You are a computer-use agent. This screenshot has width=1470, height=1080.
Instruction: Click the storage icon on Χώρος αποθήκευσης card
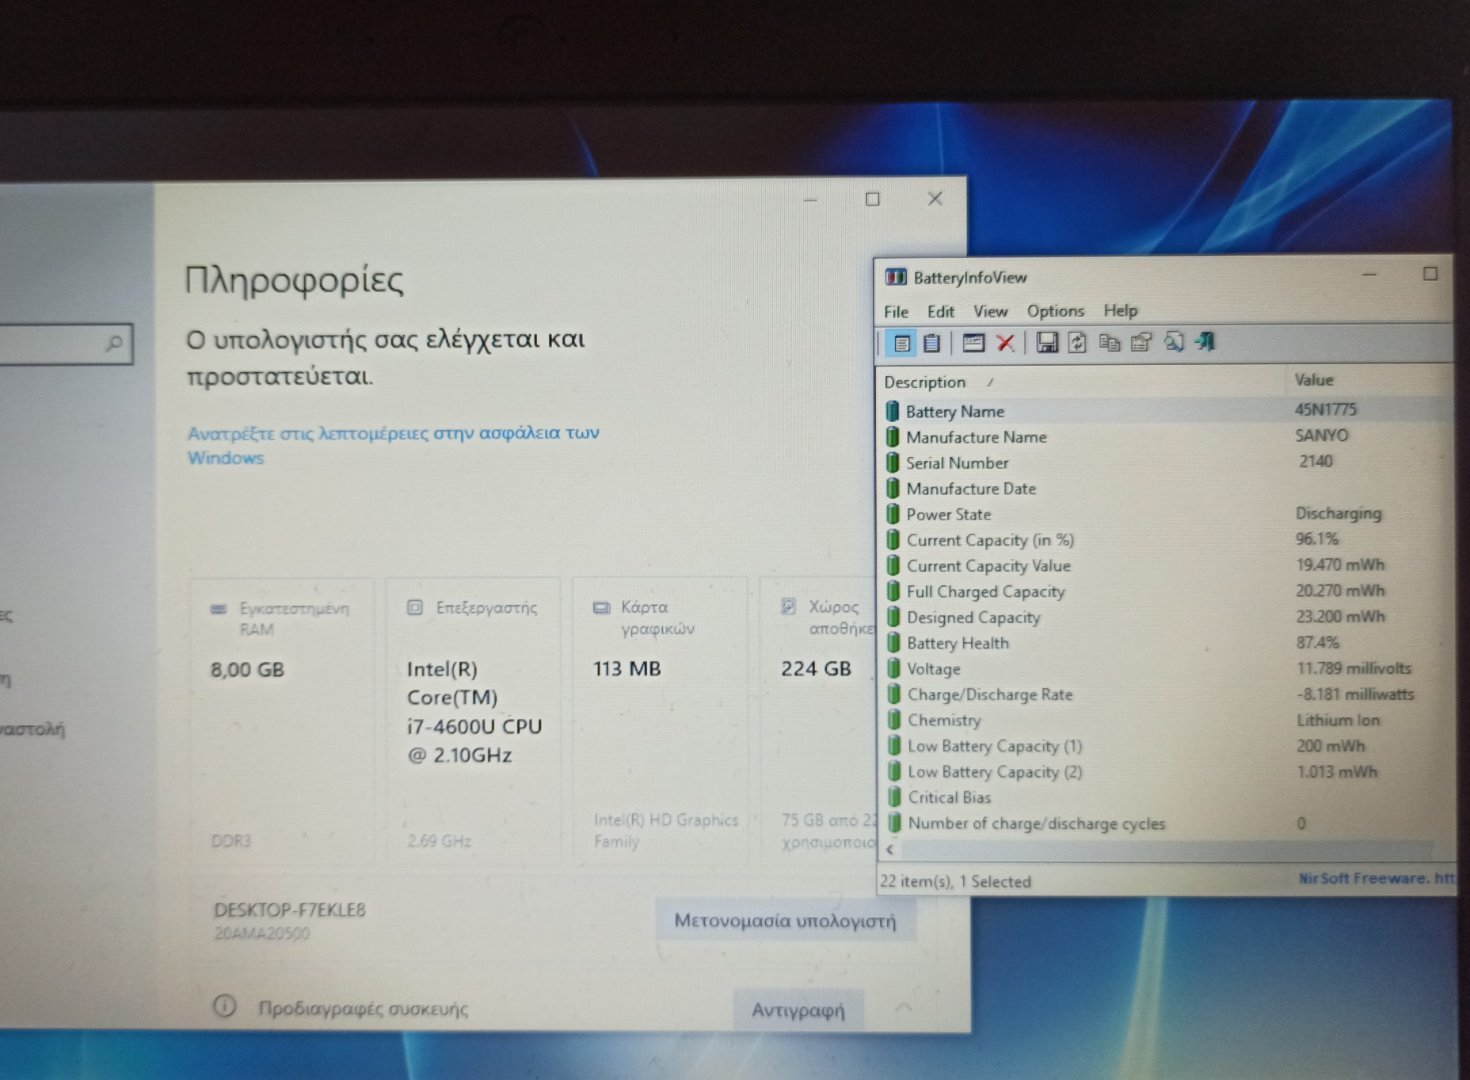pyautogui.click(x=788, y=606)
